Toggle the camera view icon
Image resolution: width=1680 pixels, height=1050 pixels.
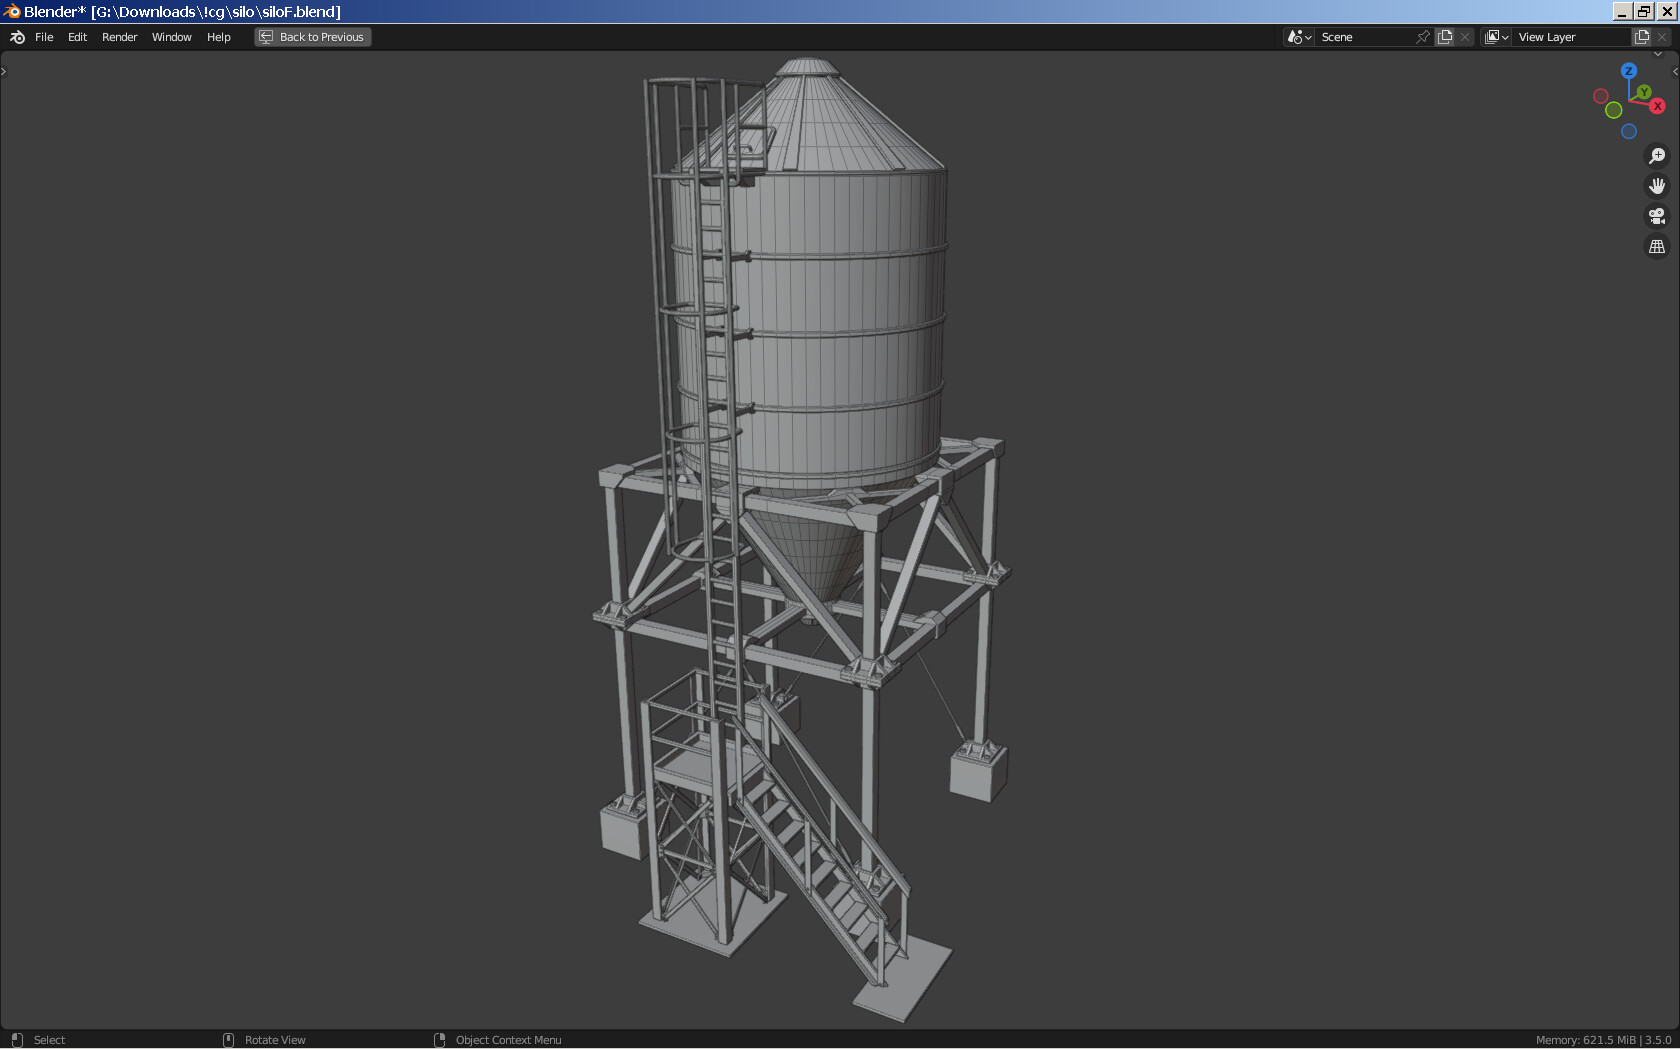click(x=1657, y=215)
